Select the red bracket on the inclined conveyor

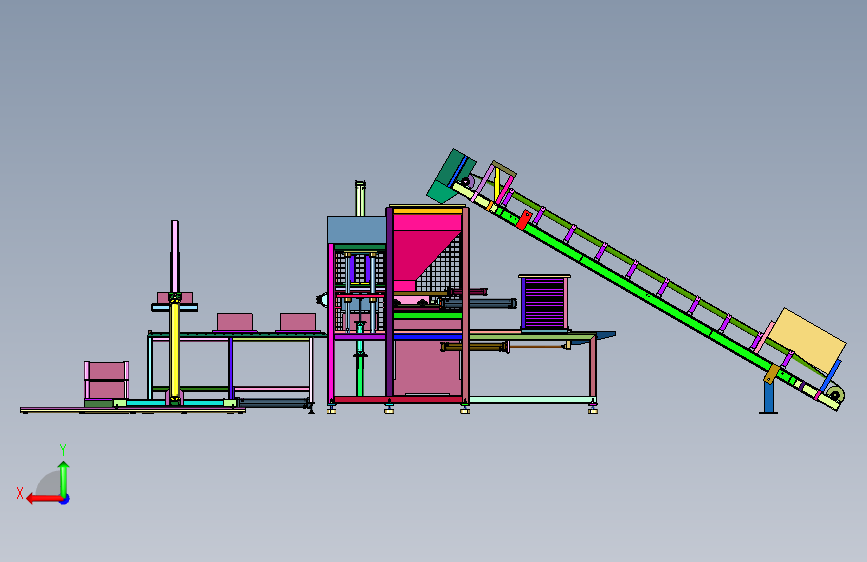coord(524,220)
